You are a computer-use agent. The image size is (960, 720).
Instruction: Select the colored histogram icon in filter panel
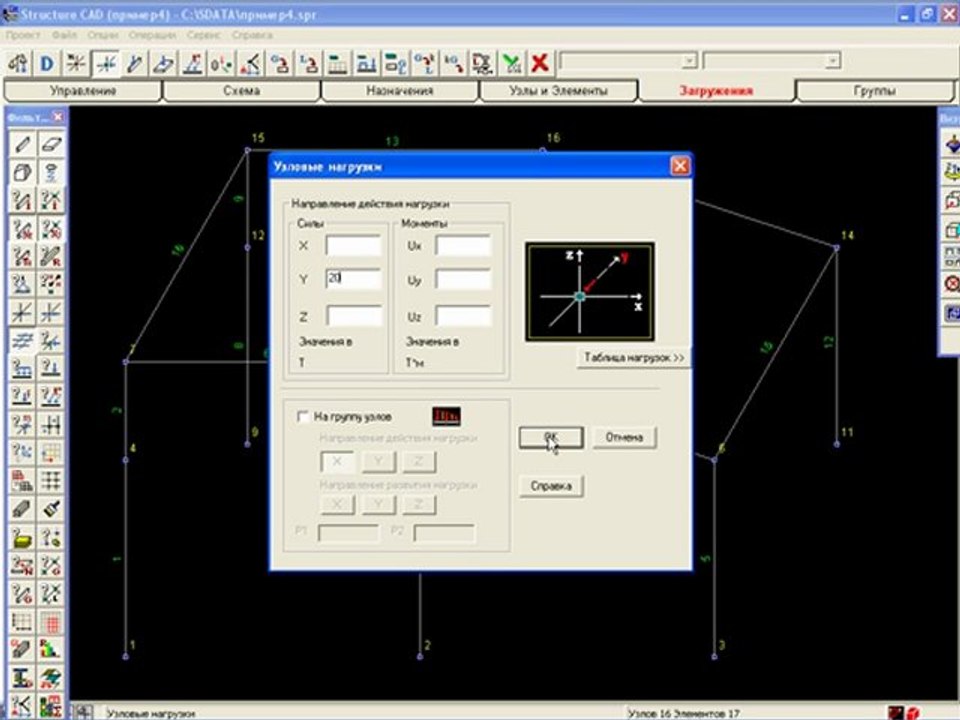(51, 649)
